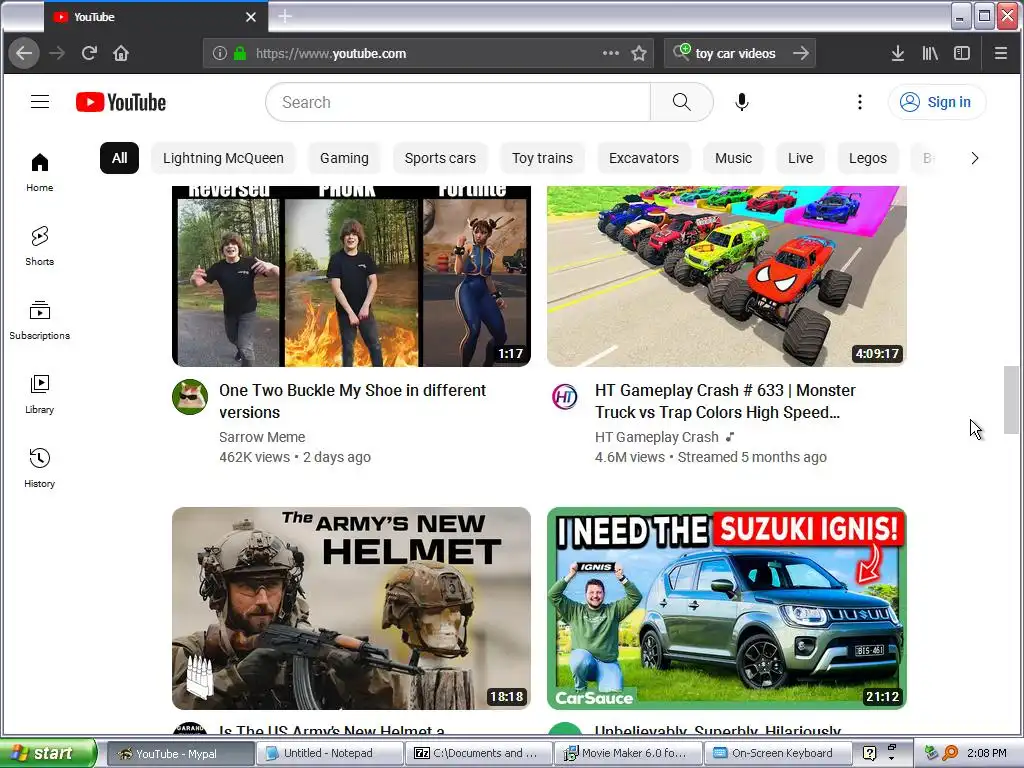This screenshot has height=768, width=1024.
Task: Reload the page with the refresh icon
Action: [89, 53]
